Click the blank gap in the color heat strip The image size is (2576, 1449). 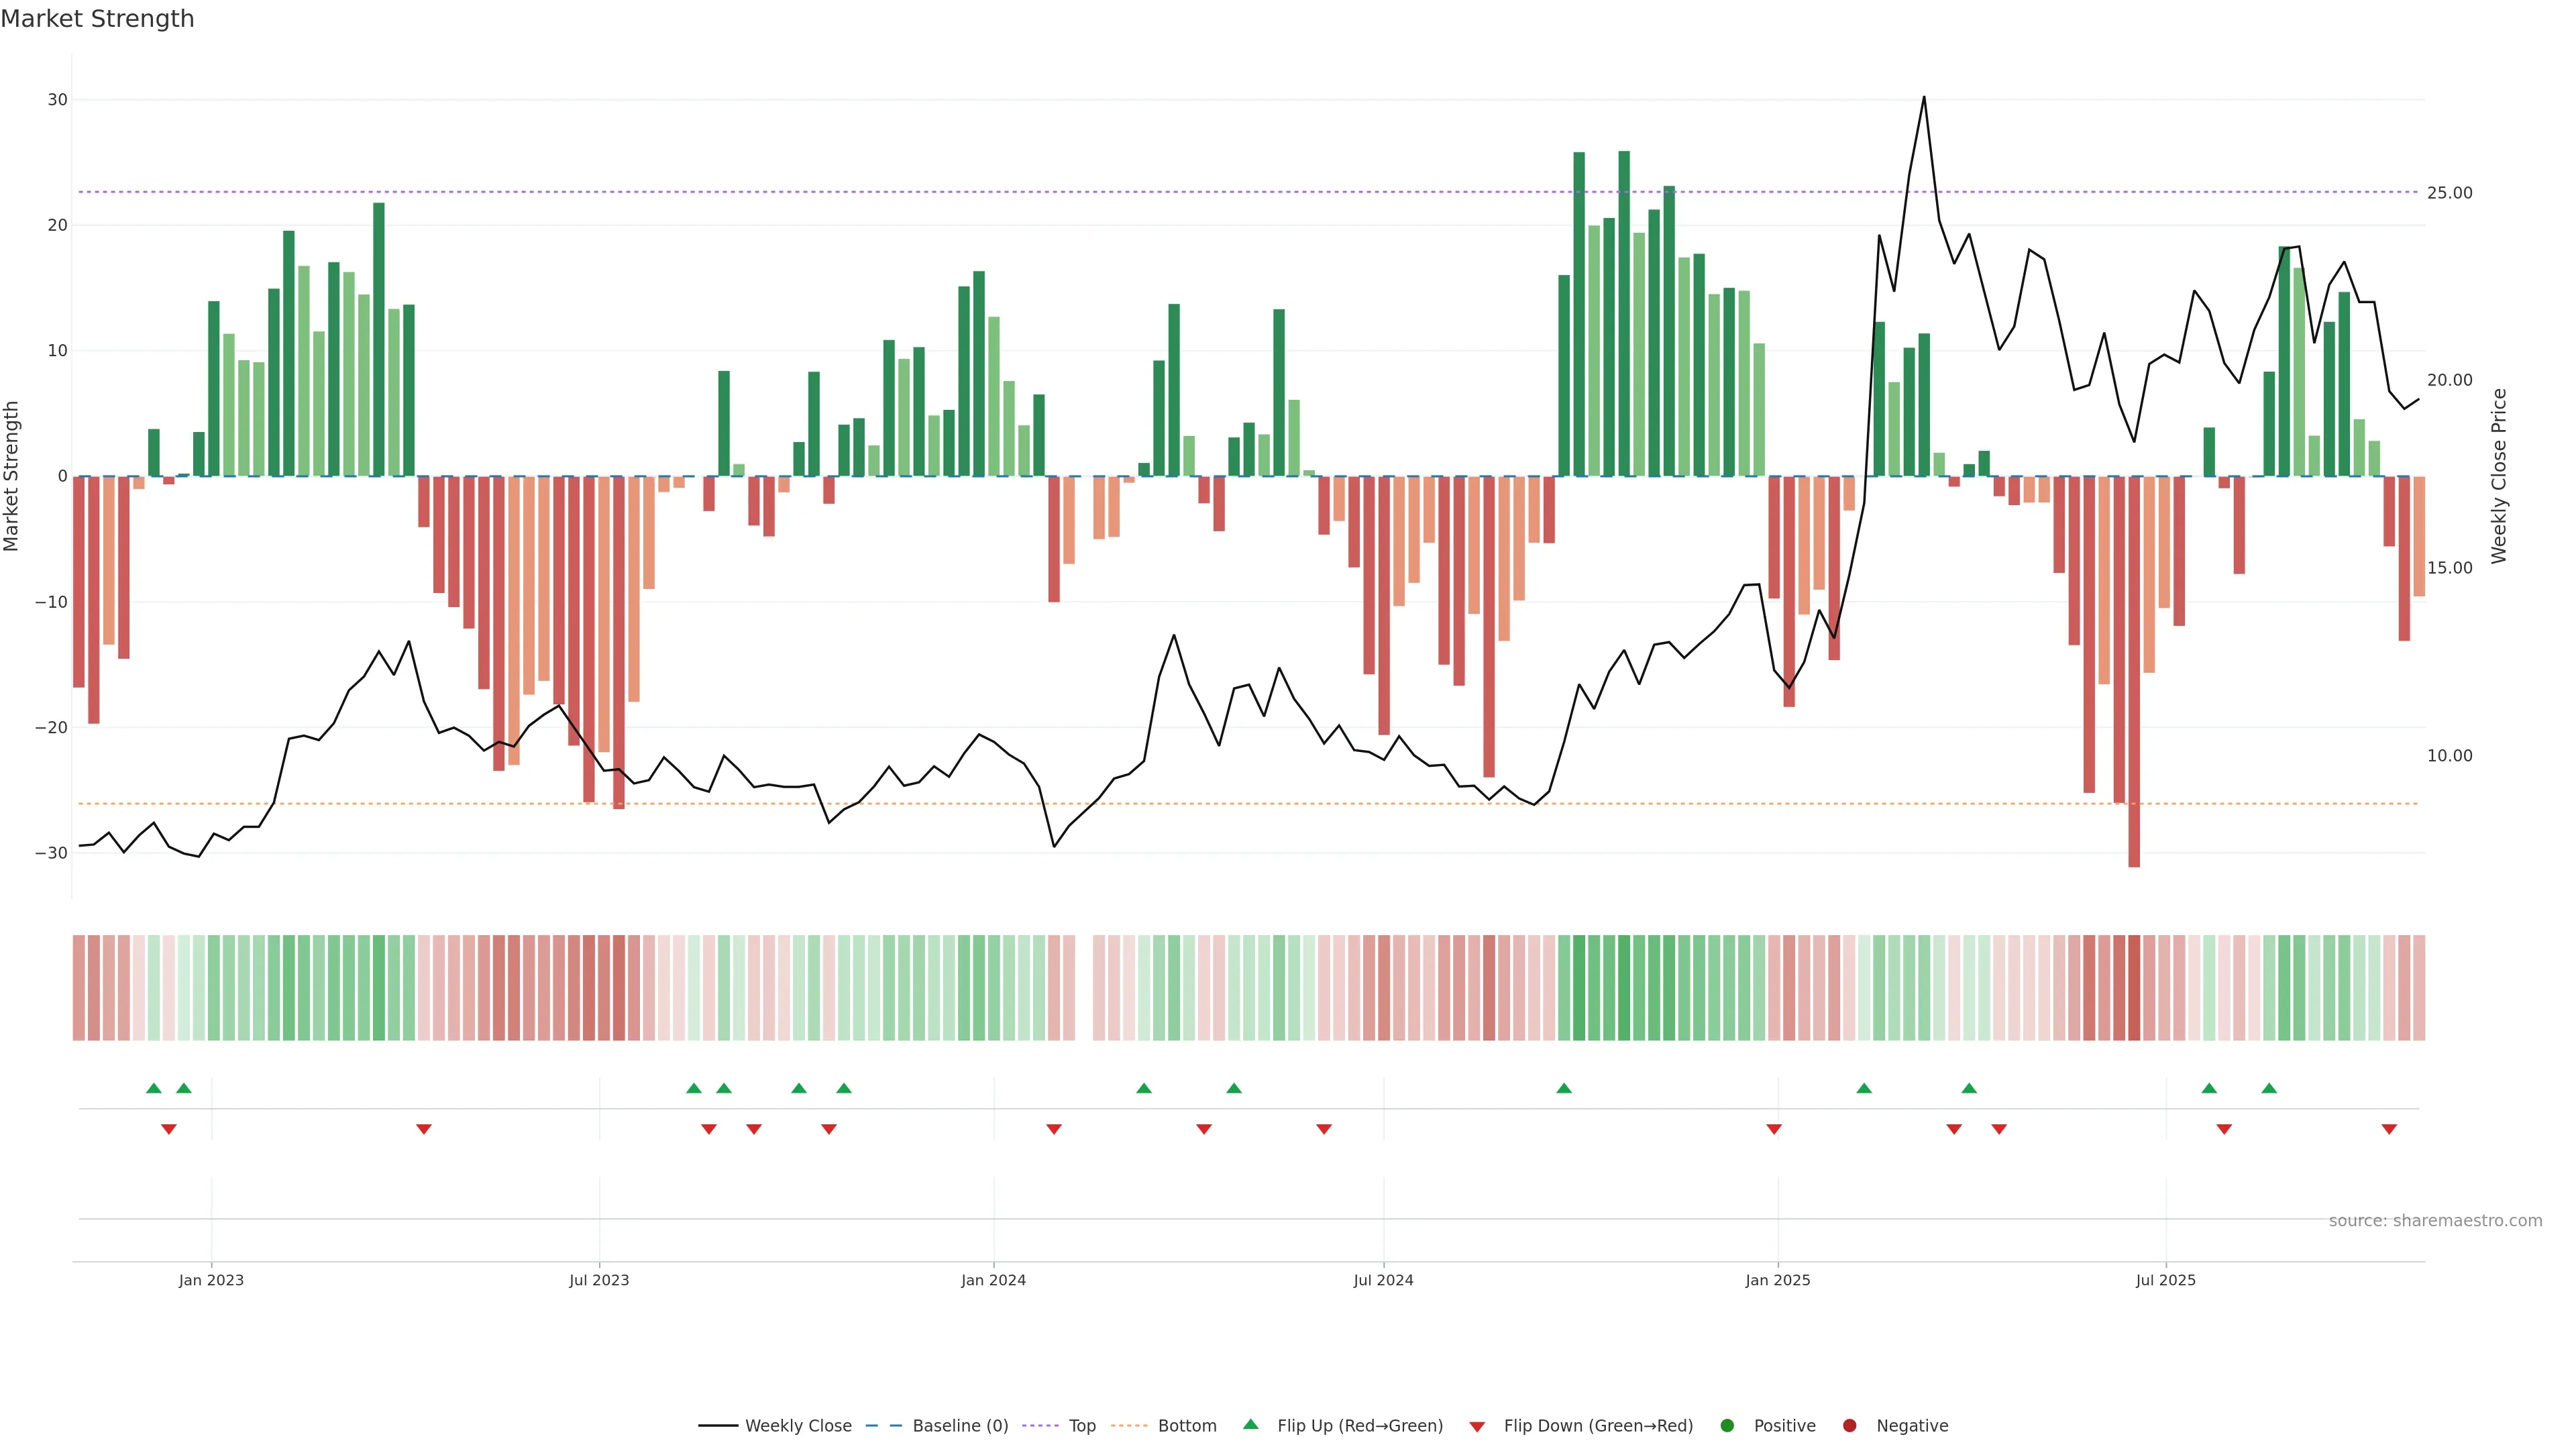(x=1084, y=987)
